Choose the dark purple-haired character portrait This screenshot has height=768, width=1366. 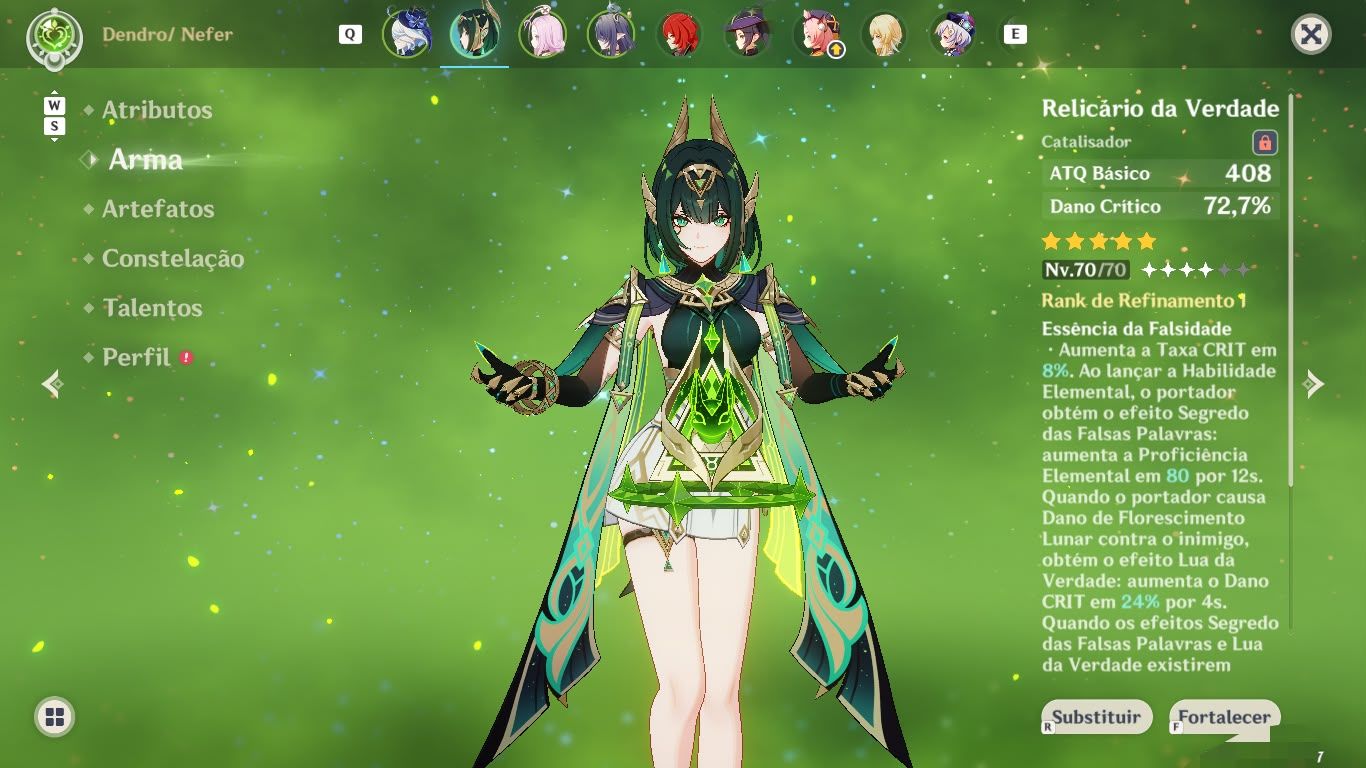pyautogui.click(x=611, y=34)
